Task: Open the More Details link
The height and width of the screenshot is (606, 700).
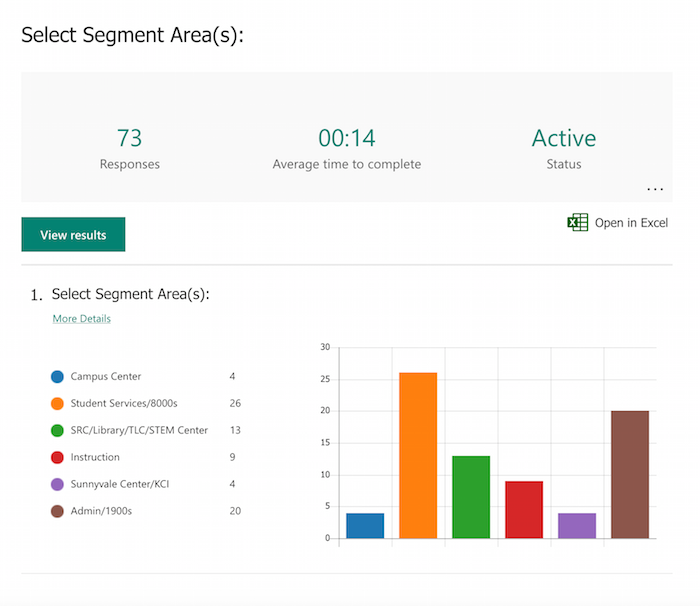Action: click(x=82, y=319)
